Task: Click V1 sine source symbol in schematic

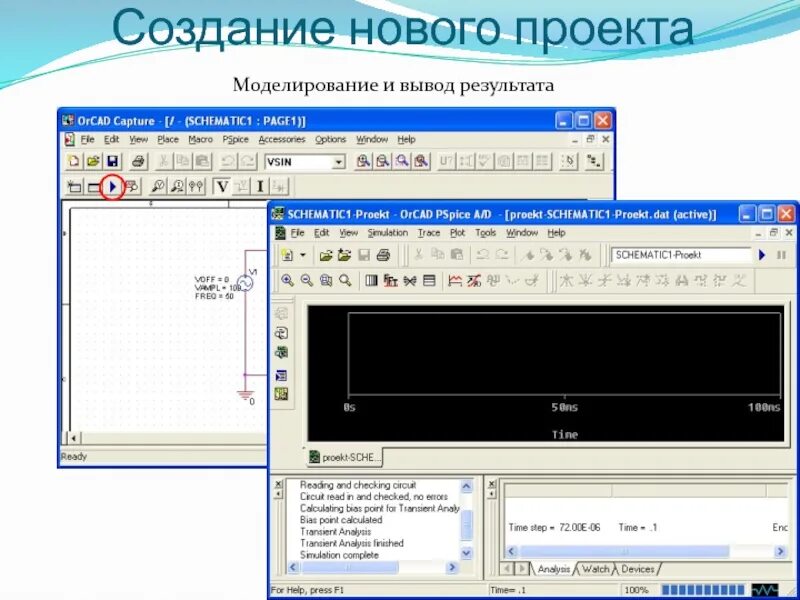Action: (245, 282)
